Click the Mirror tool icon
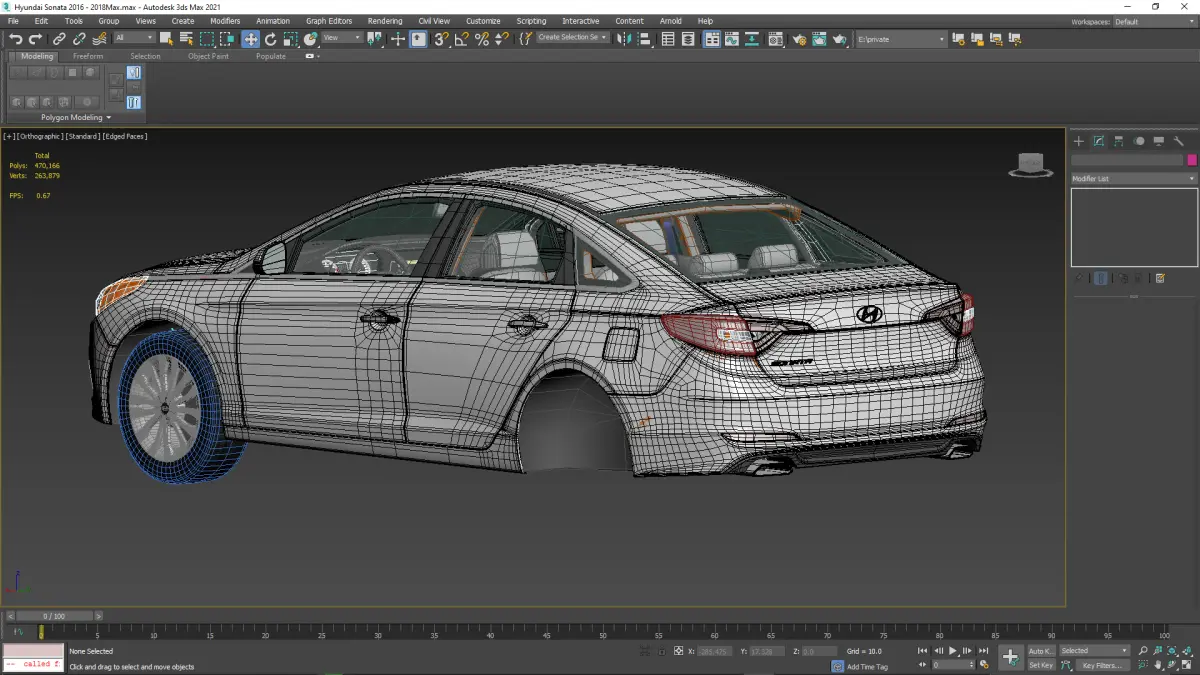This screenshot has width=1200, height=675. [625, 39]
